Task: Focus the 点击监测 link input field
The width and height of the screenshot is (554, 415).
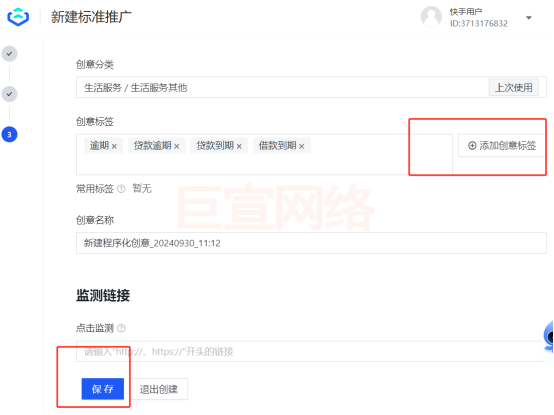Action: tap(311, 351)
